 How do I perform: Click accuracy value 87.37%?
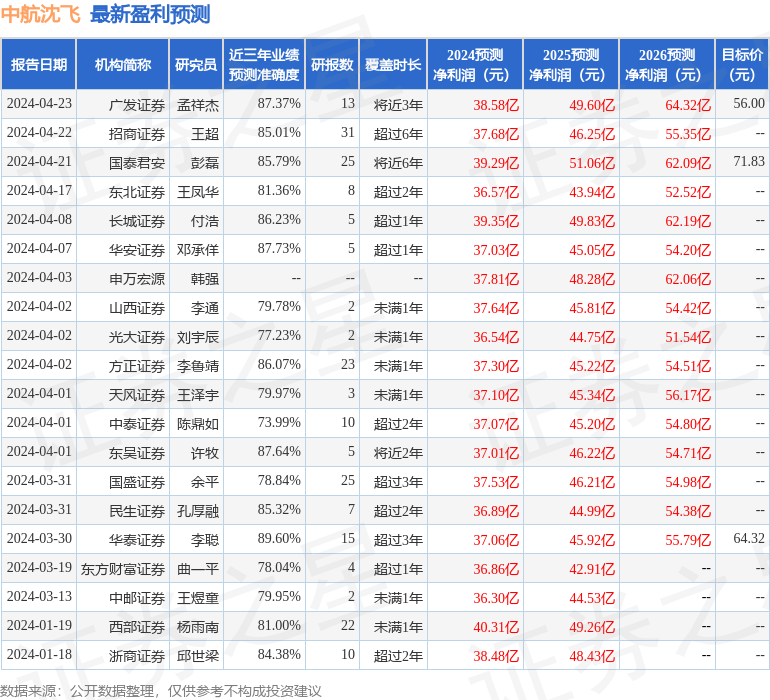click(x=279, y=104)
